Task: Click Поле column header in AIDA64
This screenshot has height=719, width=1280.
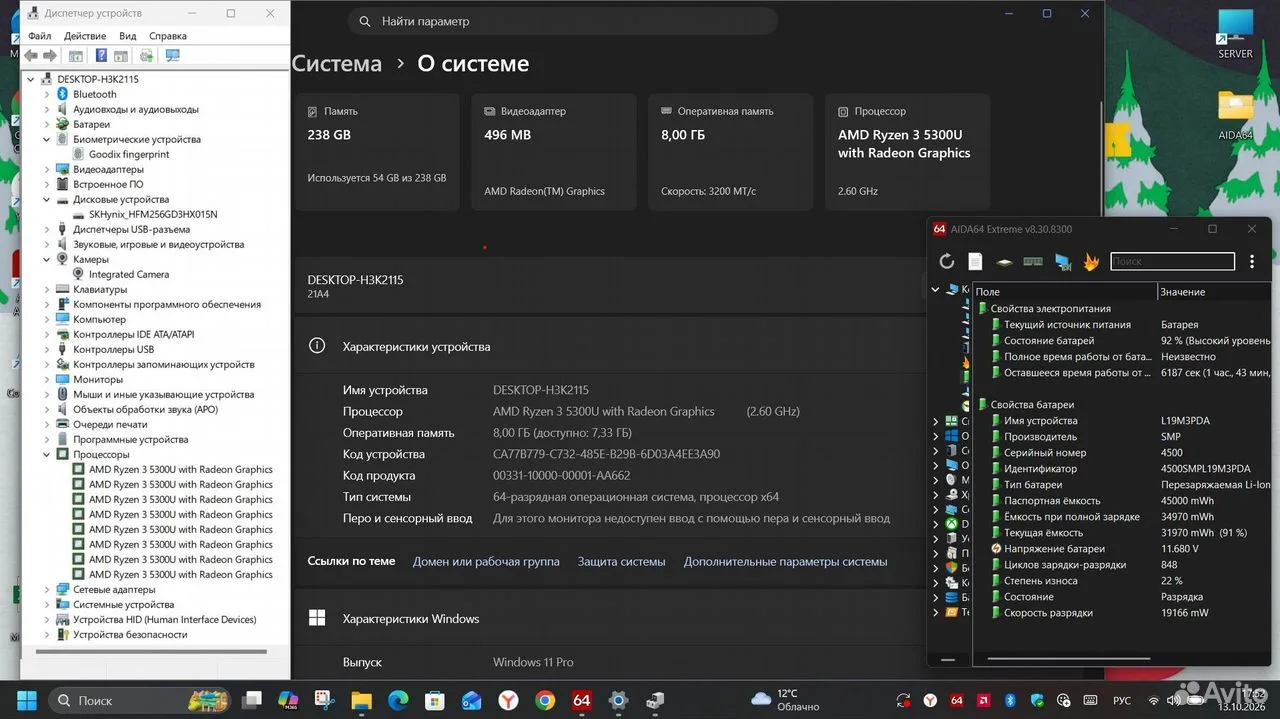Action: [x=1065, y=292]
